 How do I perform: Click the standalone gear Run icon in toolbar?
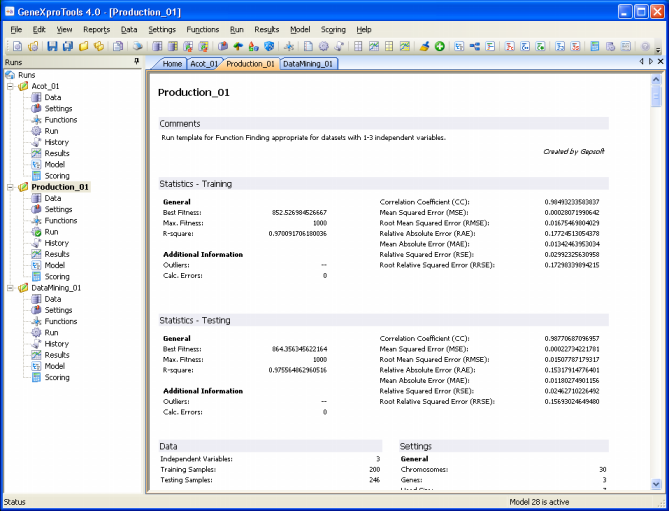click(324, 46)
